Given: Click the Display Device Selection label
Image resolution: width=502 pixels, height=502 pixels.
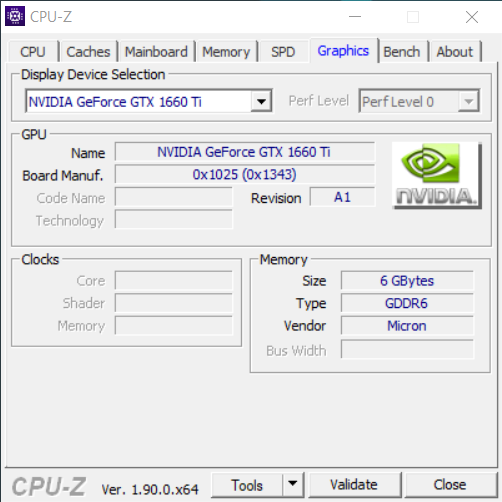Looking at the screenshot, I should point(93,75).
